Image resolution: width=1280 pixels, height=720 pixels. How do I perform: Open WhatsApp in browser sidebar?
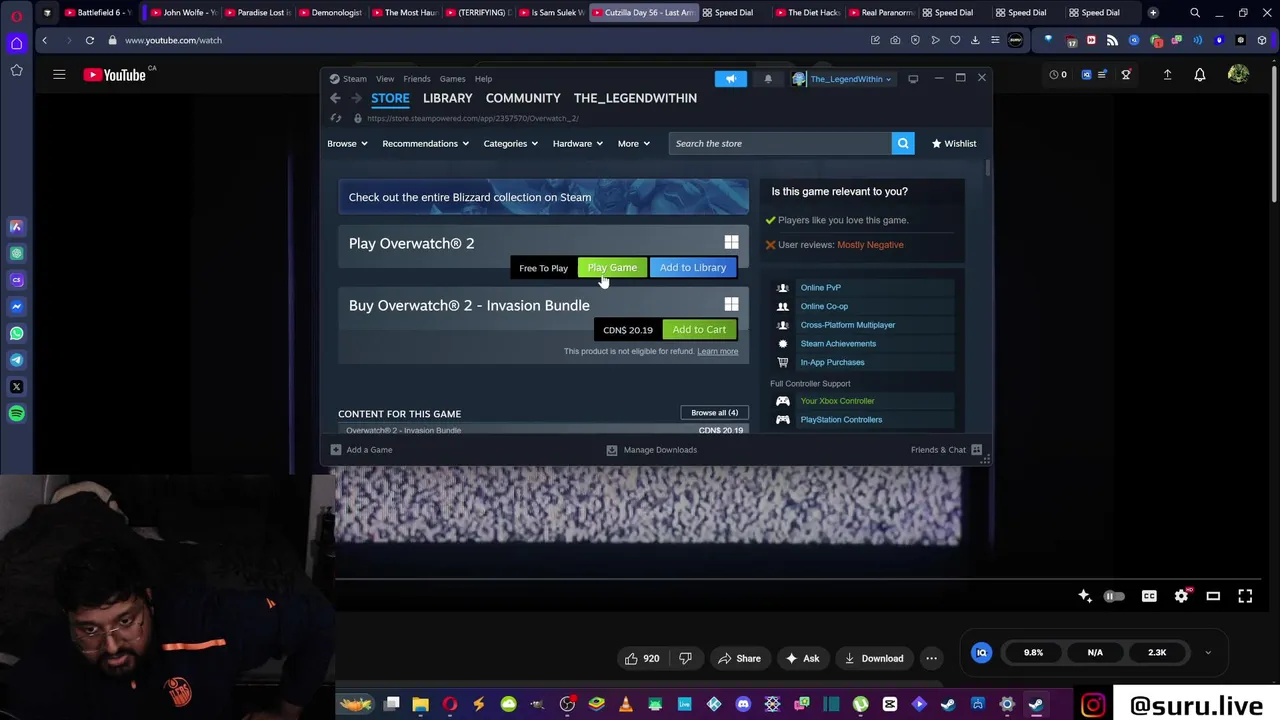16,333
